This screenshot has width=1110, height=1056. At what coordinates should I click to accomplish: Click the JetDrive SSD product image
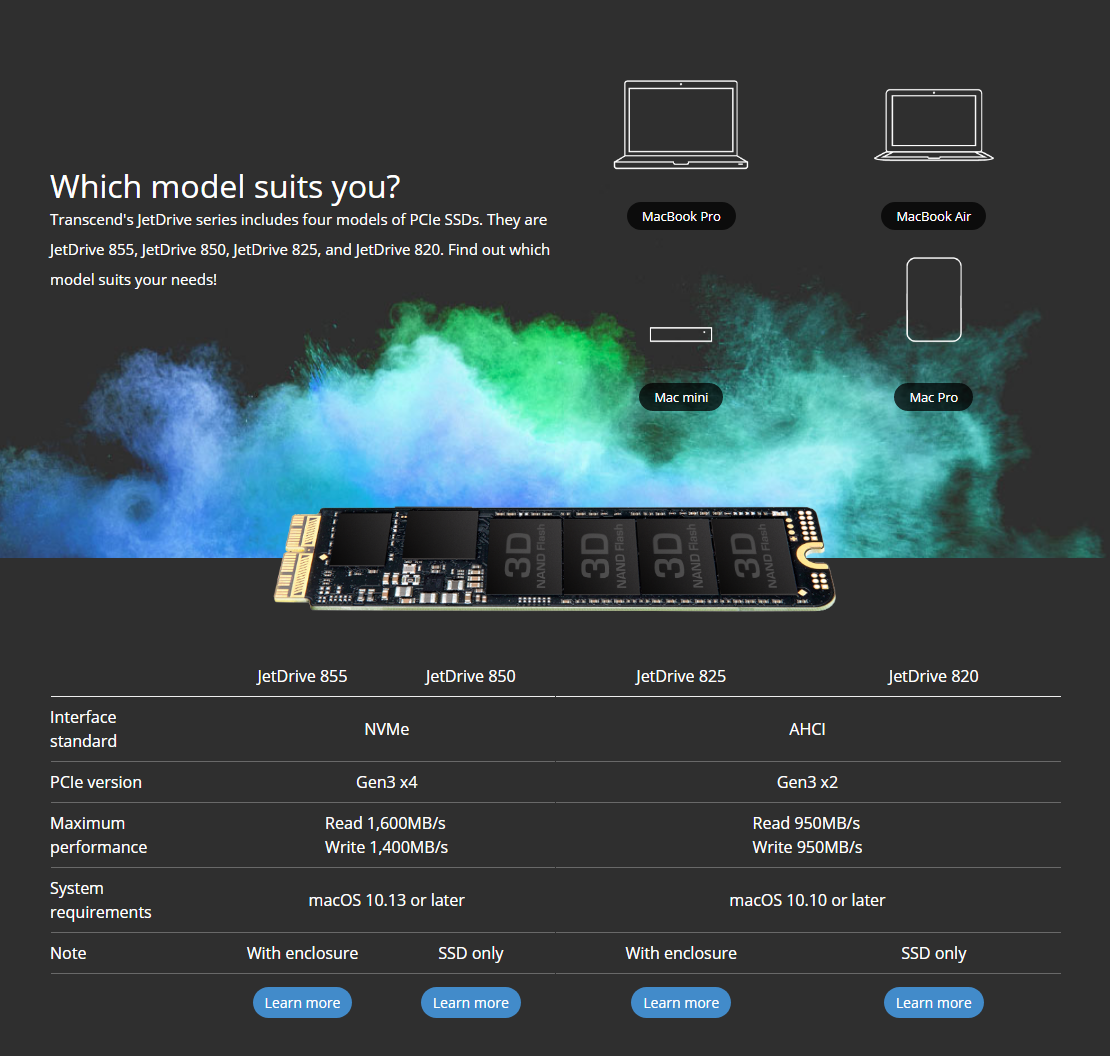(554, 558)
